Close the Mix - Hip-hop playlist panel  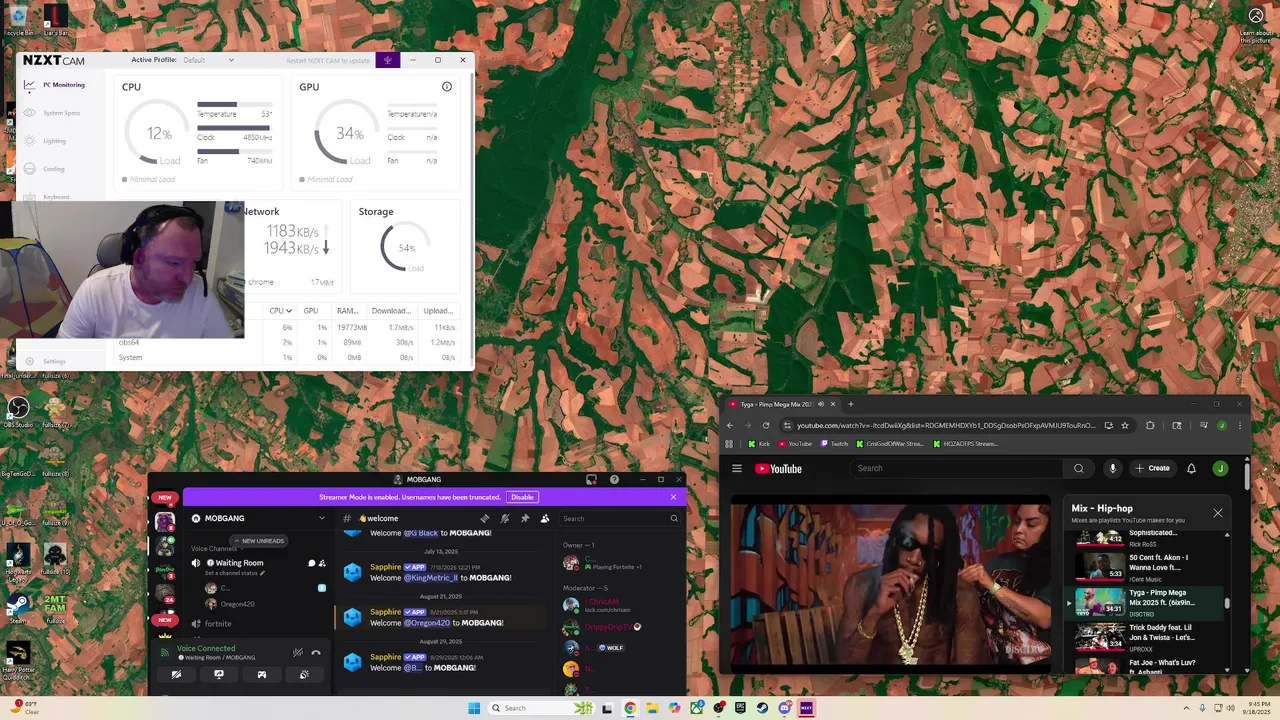click(x=1218, y=513)
